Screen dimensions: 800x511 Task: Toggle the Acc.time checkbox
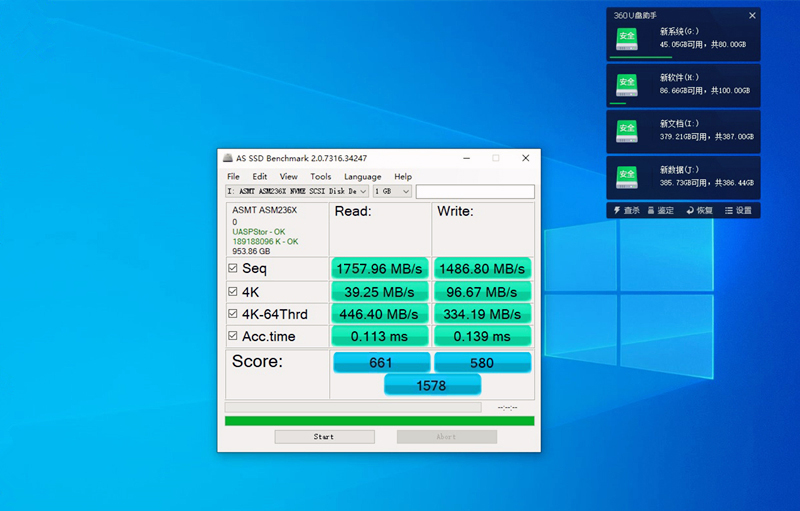tap(233, 337)
